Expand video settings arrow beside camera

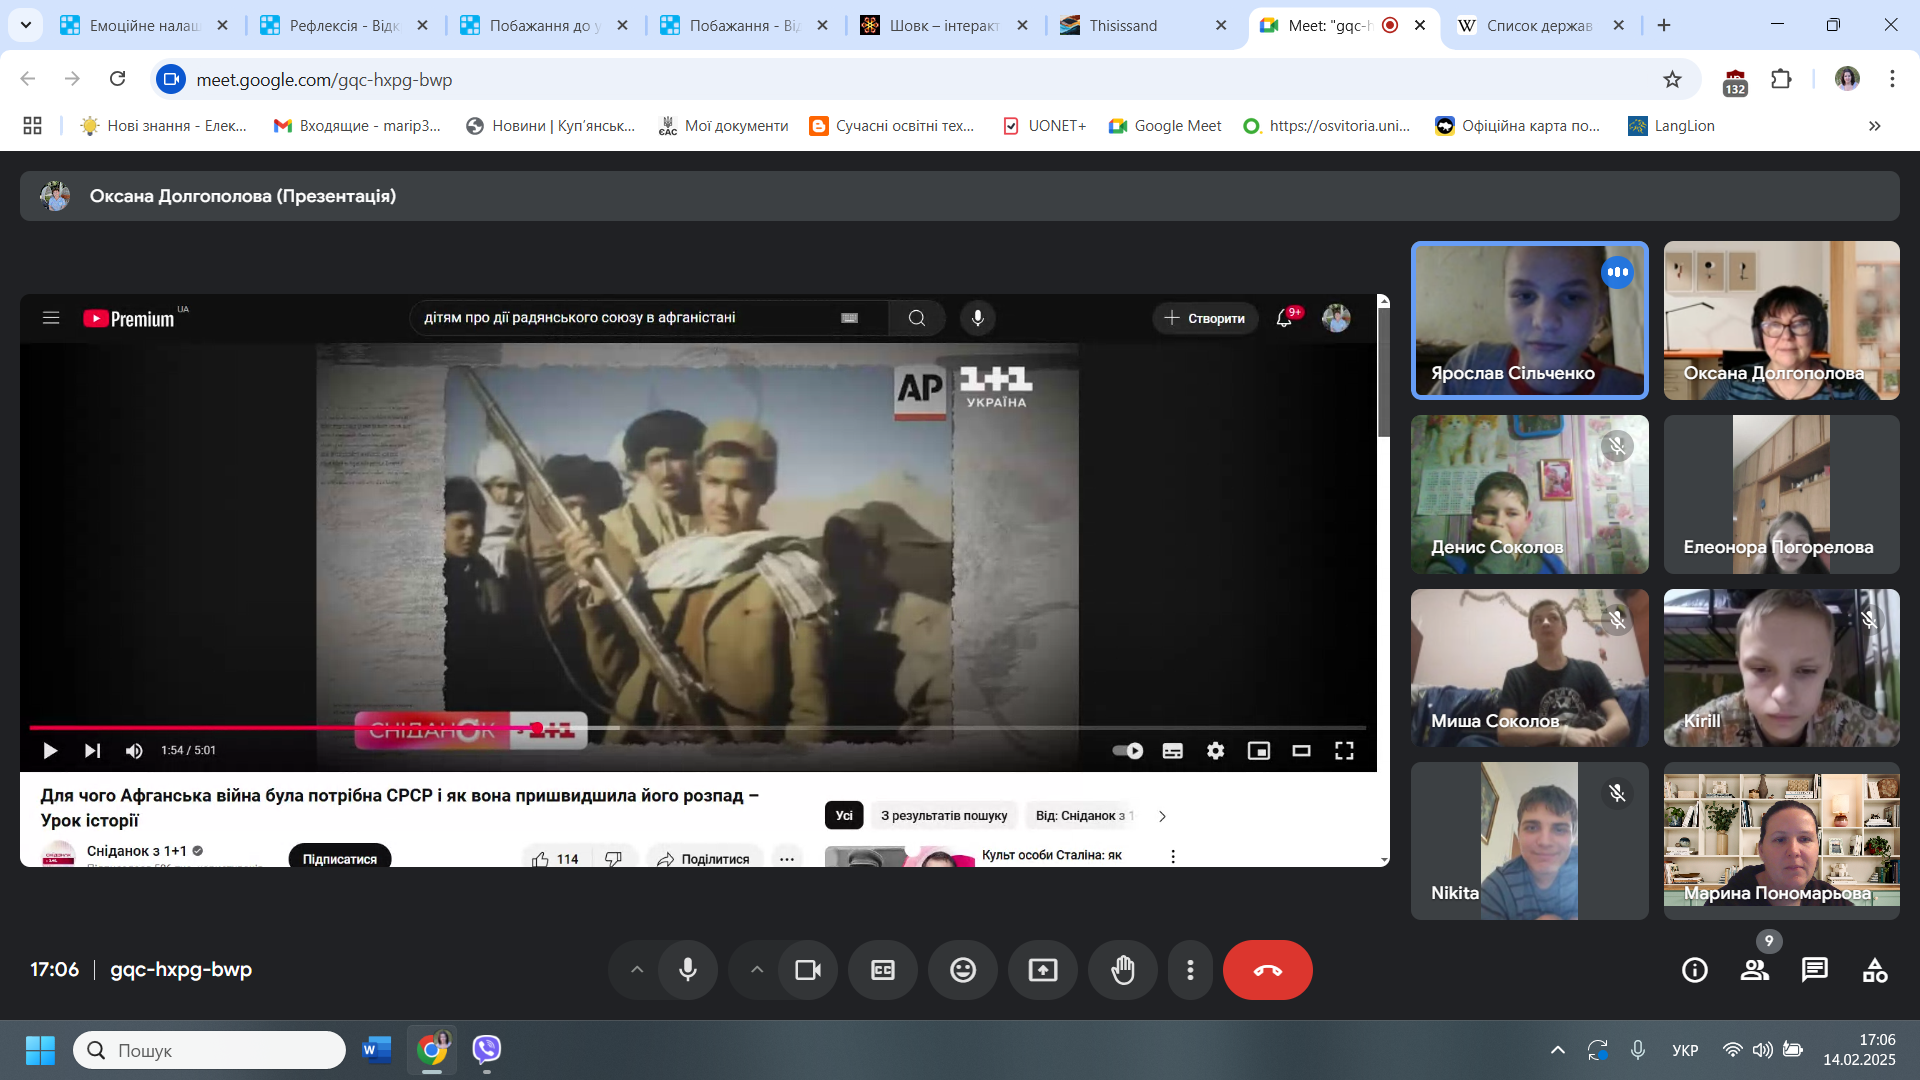757,970
